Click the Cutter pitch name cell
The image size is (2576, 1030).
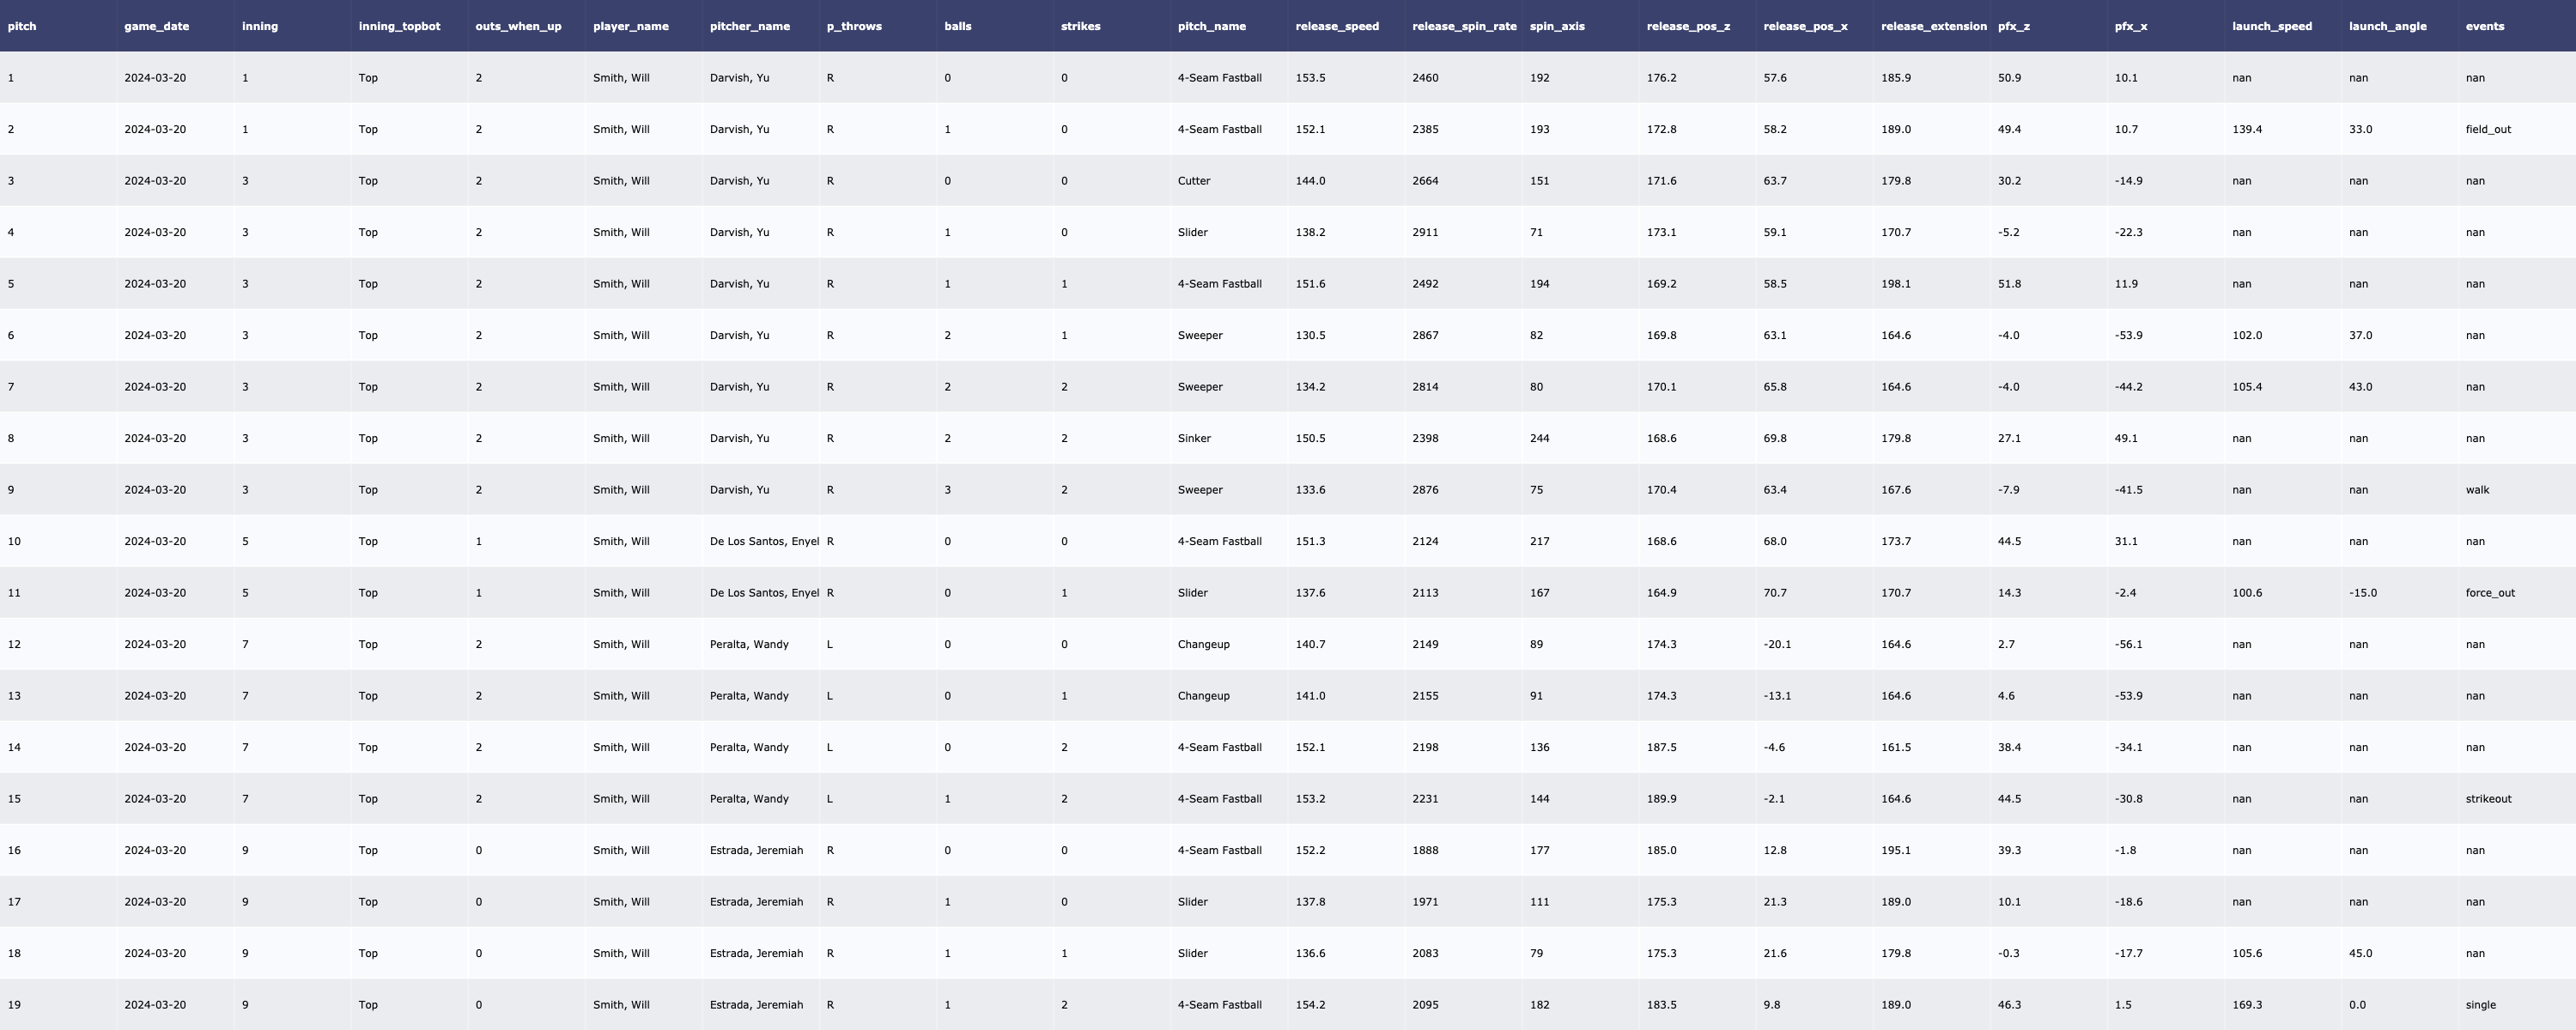(x=1193, y=181)
